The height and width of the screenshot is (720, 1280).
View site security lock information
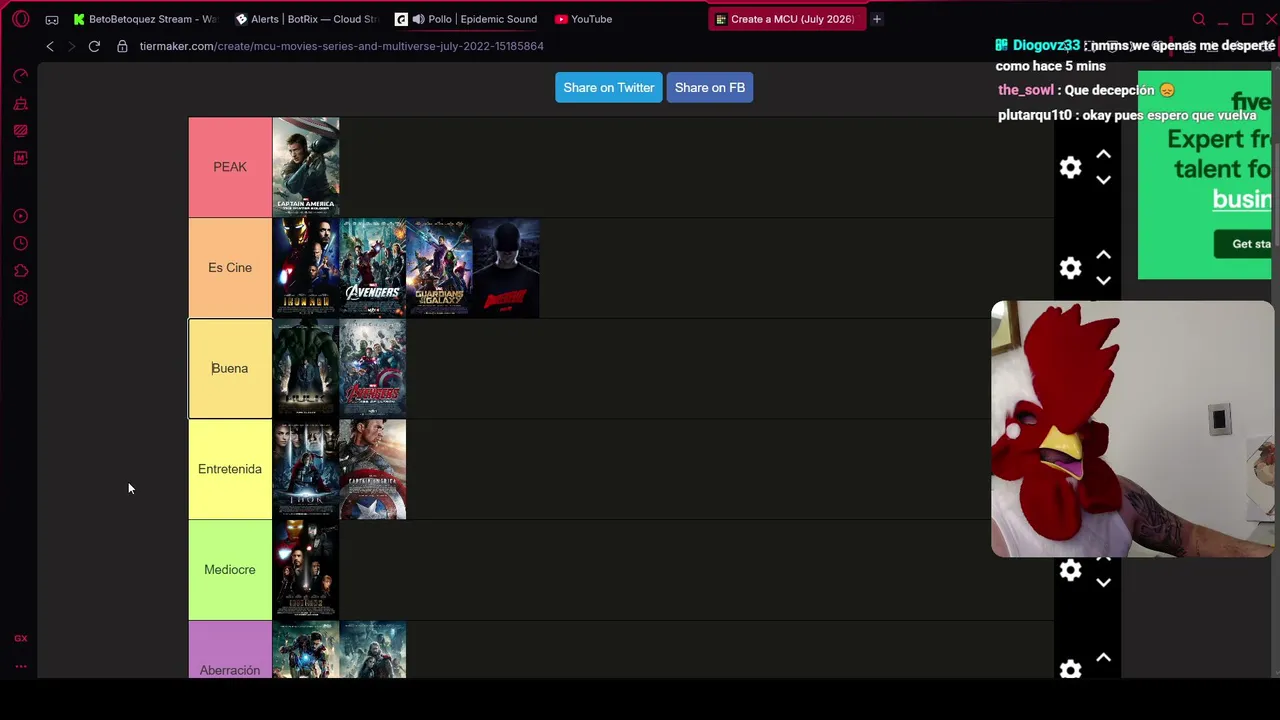tap(122, 46)
